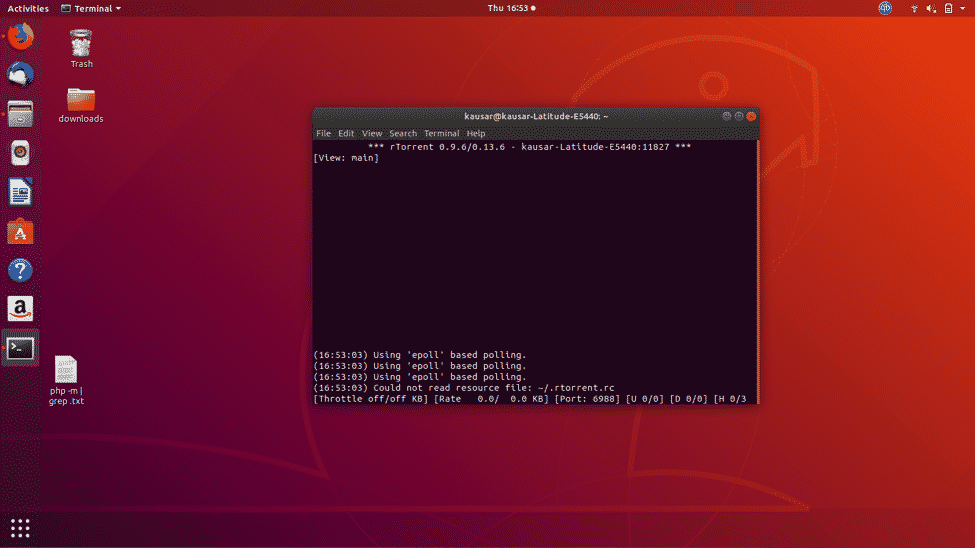Expand the Terminal app menu in top bar

coord(91,8)
